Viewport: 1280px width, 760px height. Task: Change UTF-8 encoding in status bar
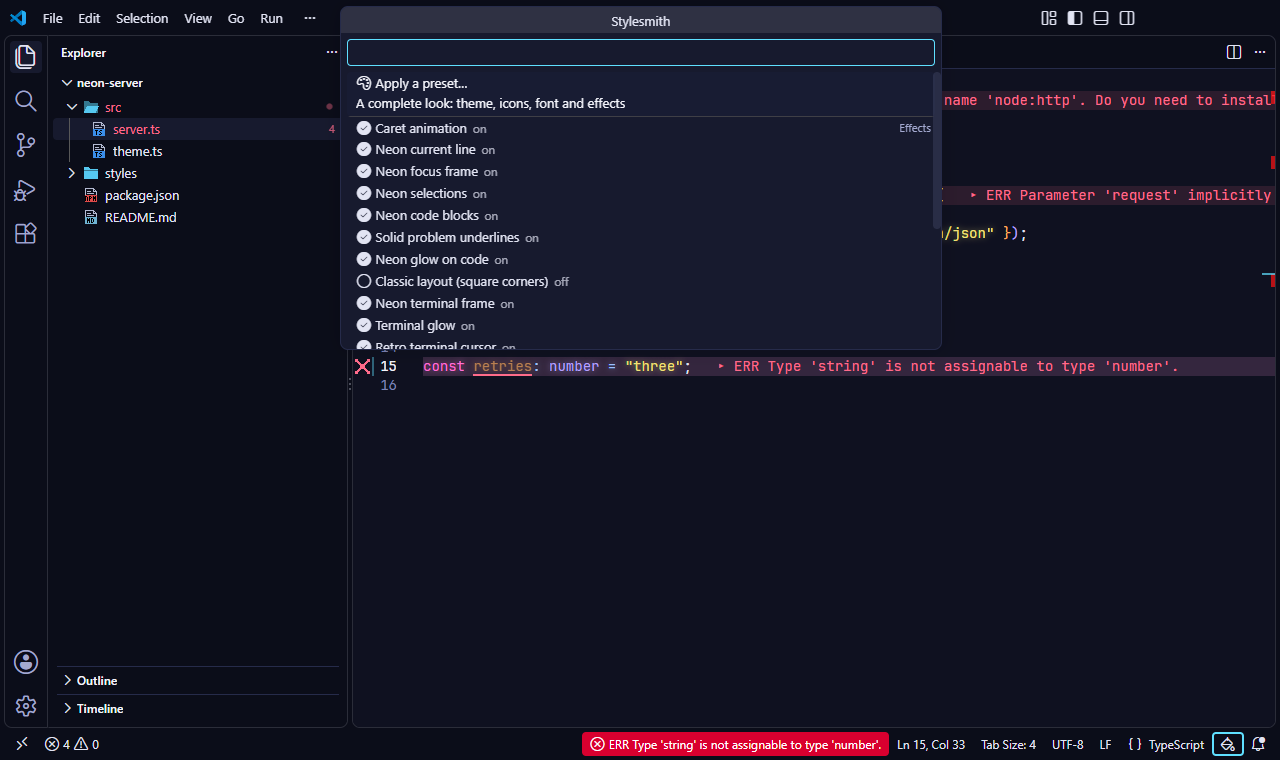[1068, 744]
